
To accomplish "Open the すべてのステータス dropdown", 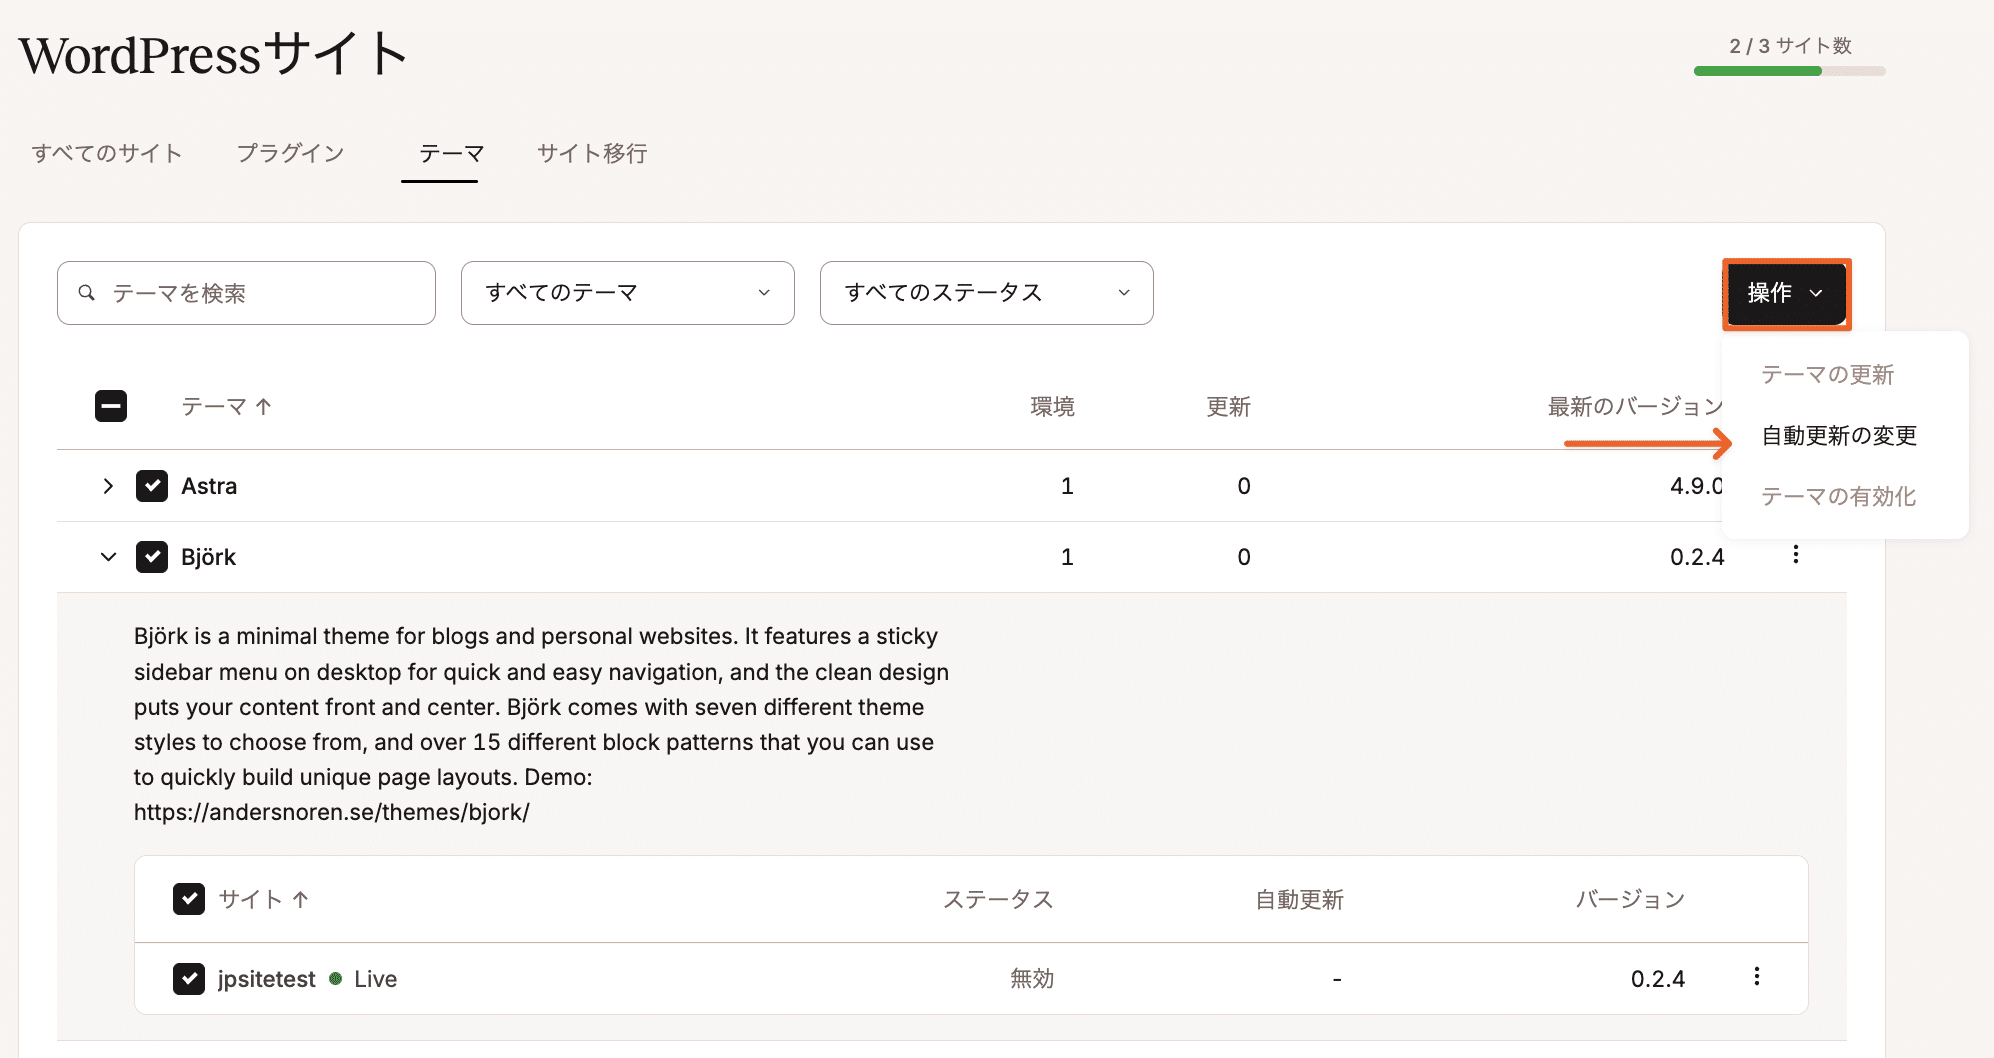I will (x=987, y=293).
